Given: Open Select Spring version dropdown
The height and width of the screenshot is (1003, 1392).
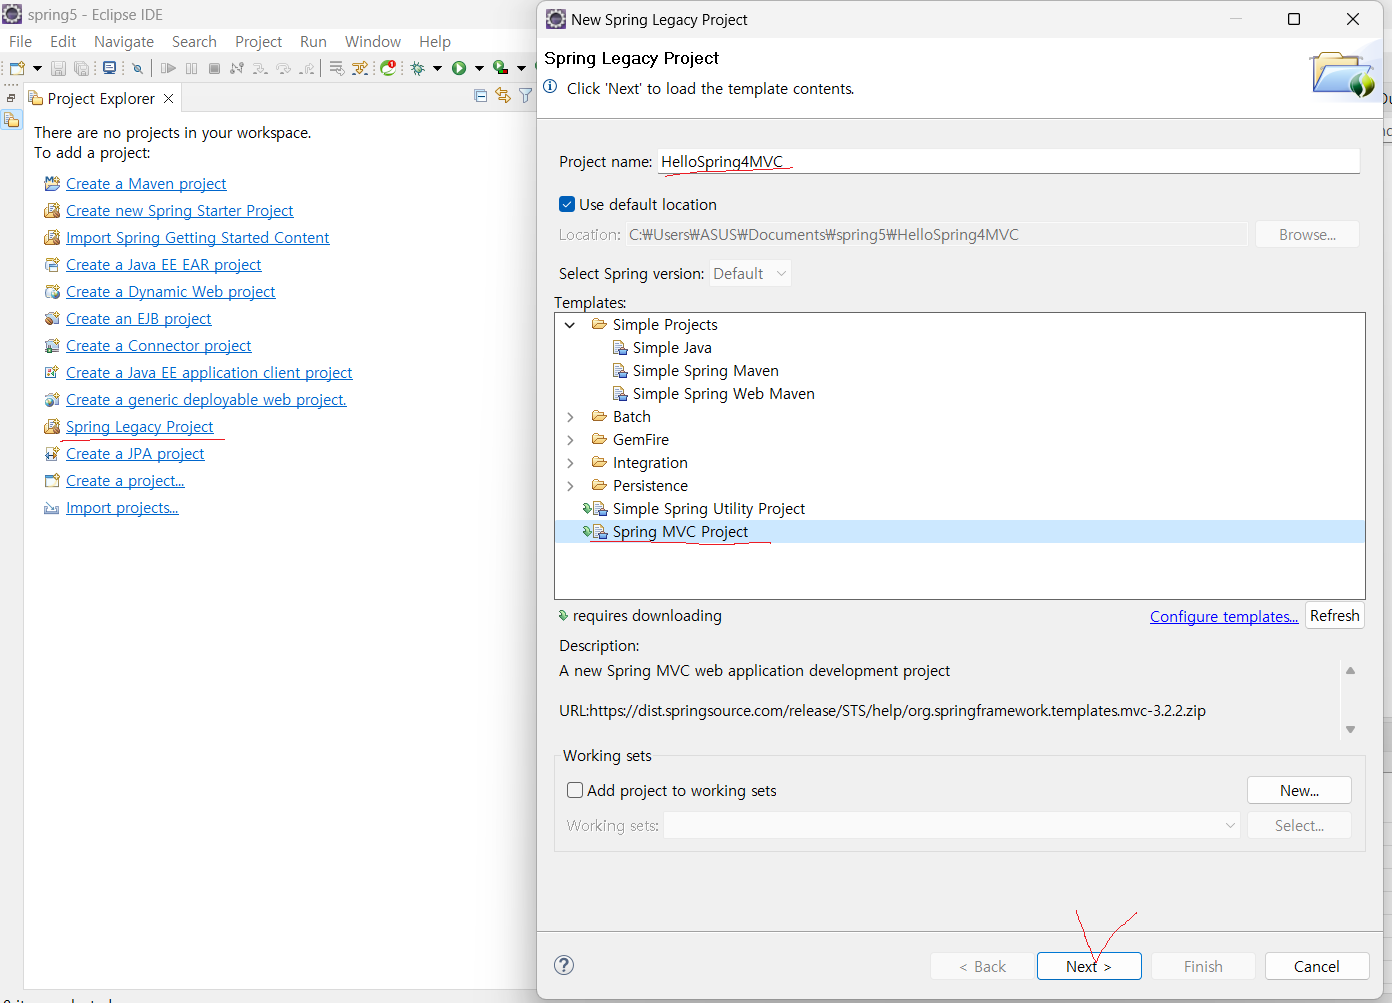Looking at the screenshot, I should [x=750, y=273].
